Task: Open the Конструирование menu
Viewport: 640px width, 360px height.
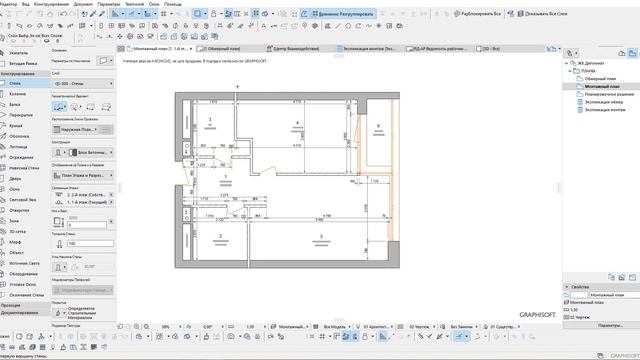Action: pos(51,4)
